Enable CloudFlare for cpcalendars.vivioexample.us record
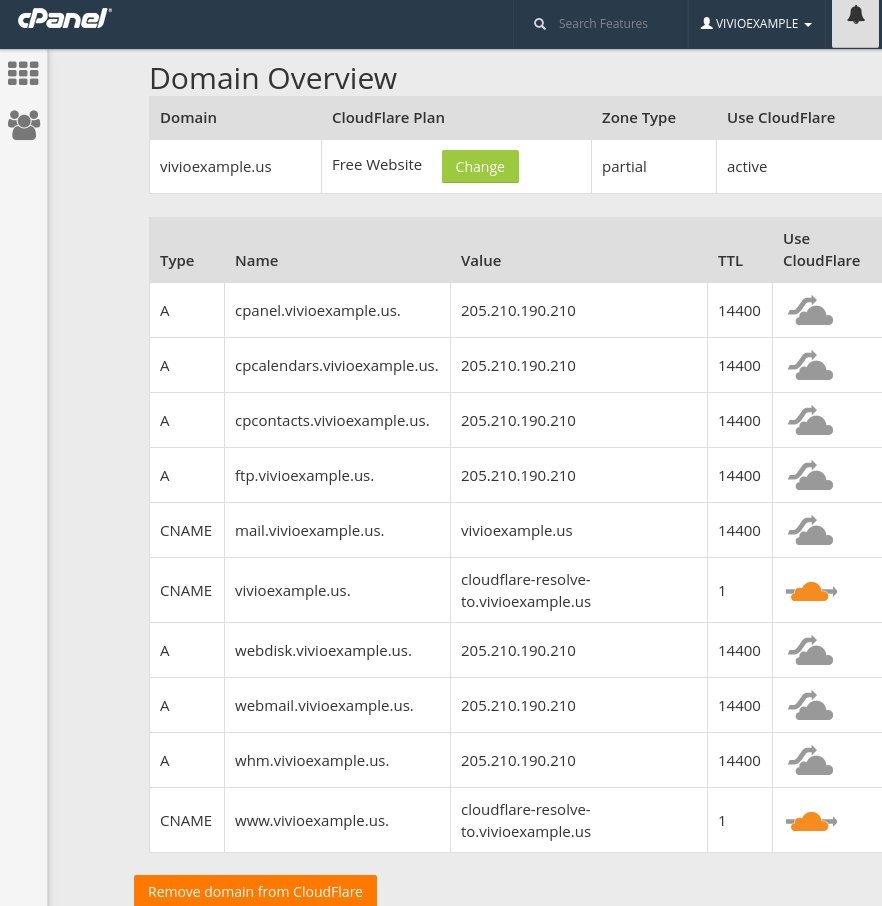 tap(810, 366)
